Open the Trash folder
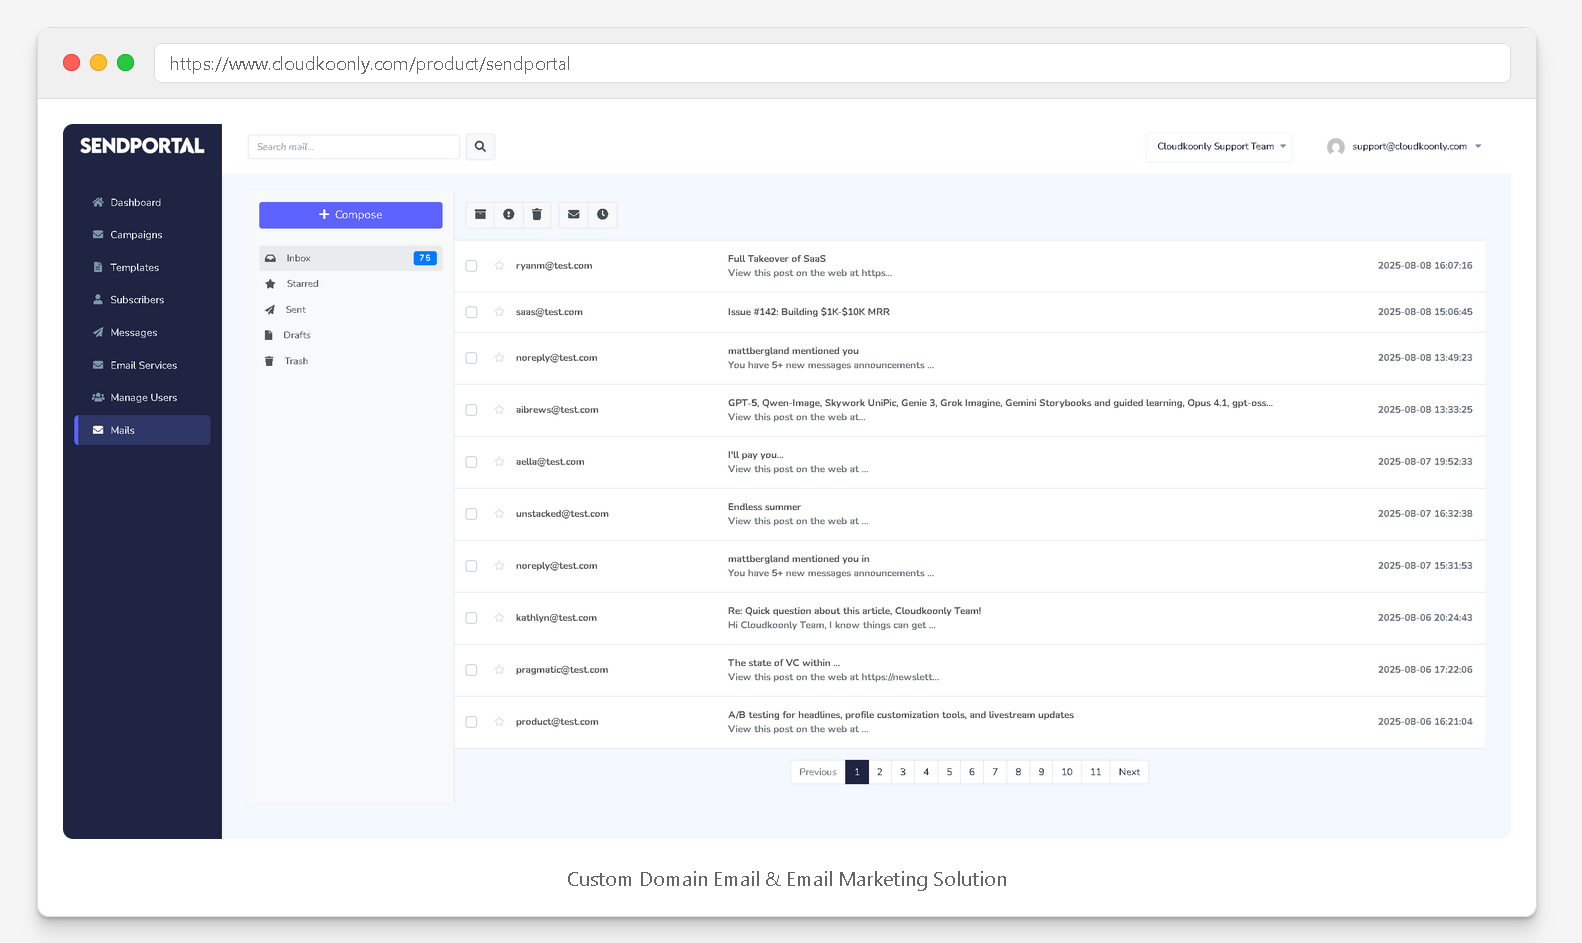The width and height of the screenshot is (1582, 943). pyautogui.click(x=350, y=361)
